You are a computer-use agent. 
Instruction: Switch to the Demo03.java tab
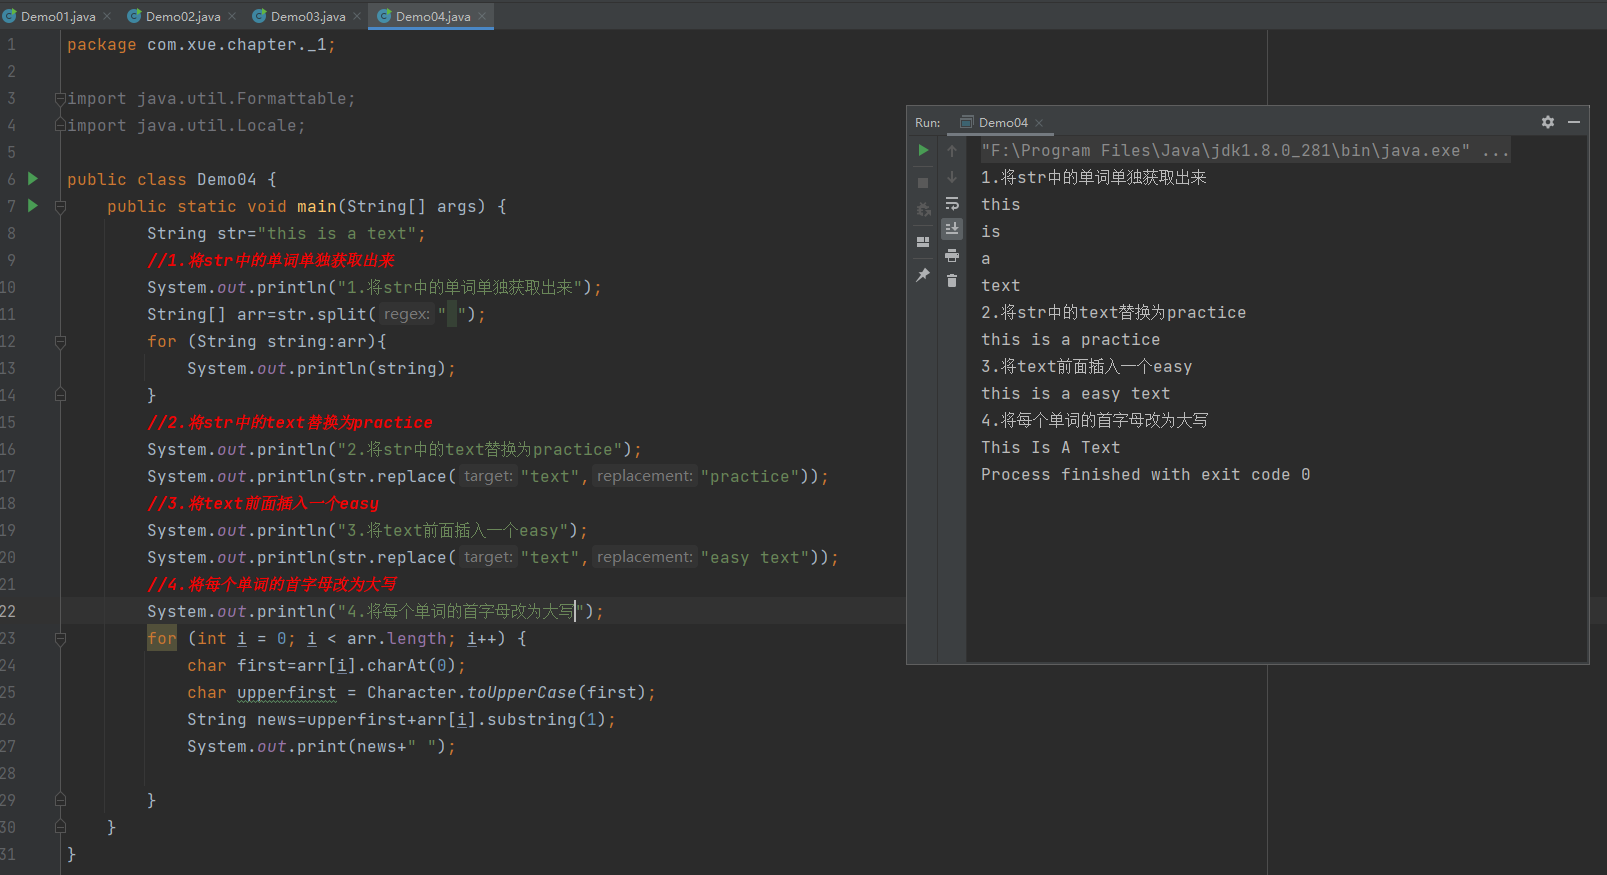click(308, 16)
